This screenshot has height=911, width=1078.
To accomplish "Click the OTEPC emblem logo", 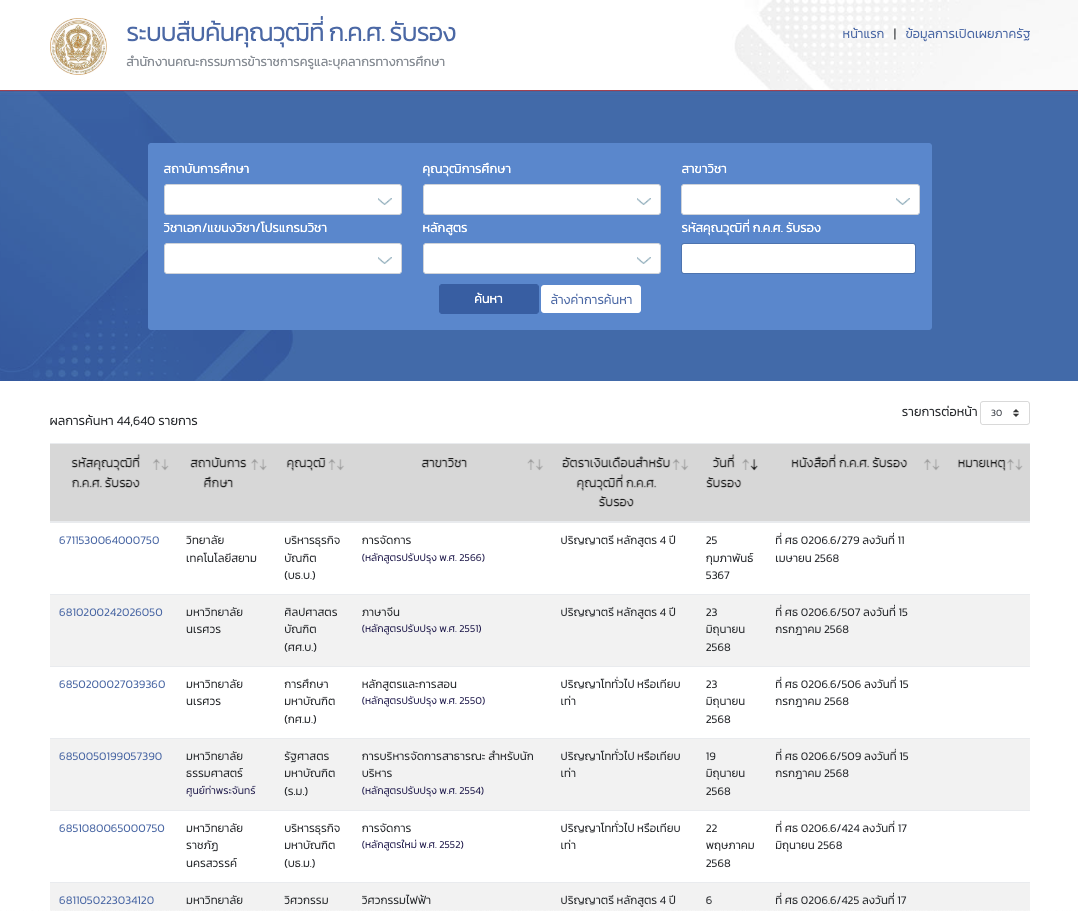I will [78, 46].
